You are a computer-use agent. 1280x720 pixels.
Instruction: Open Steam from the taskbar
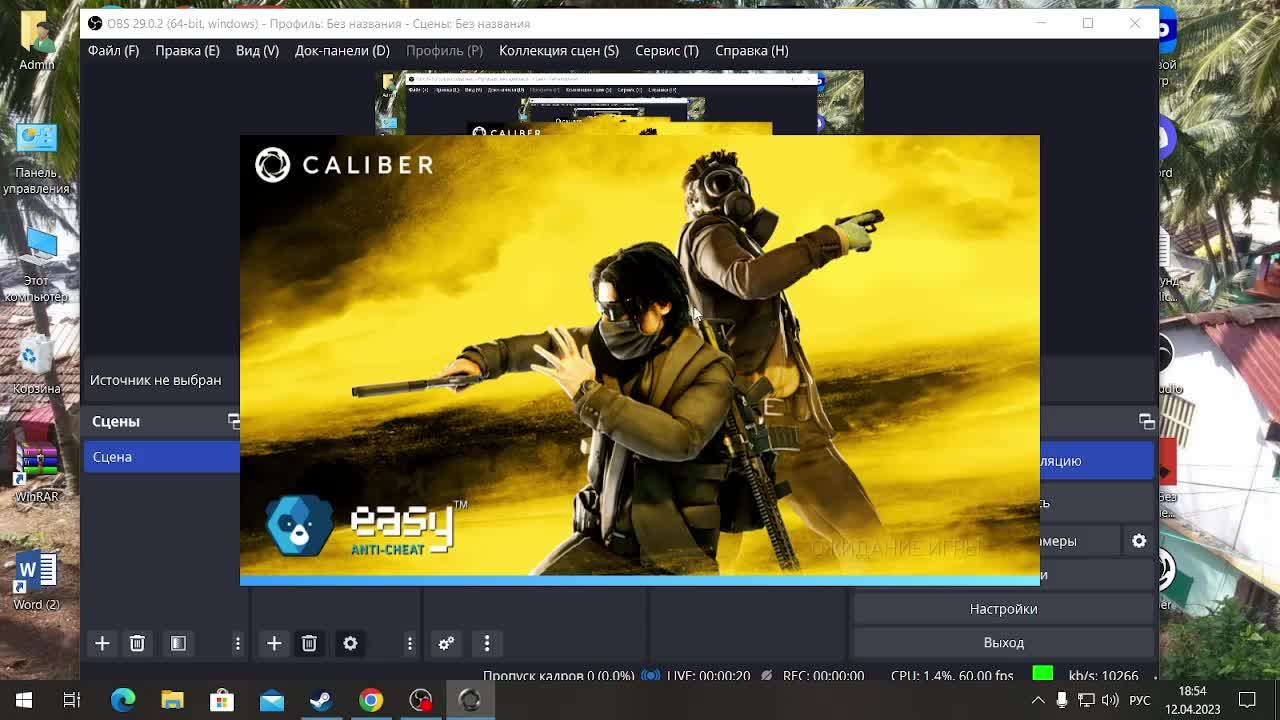click(321, 700)
